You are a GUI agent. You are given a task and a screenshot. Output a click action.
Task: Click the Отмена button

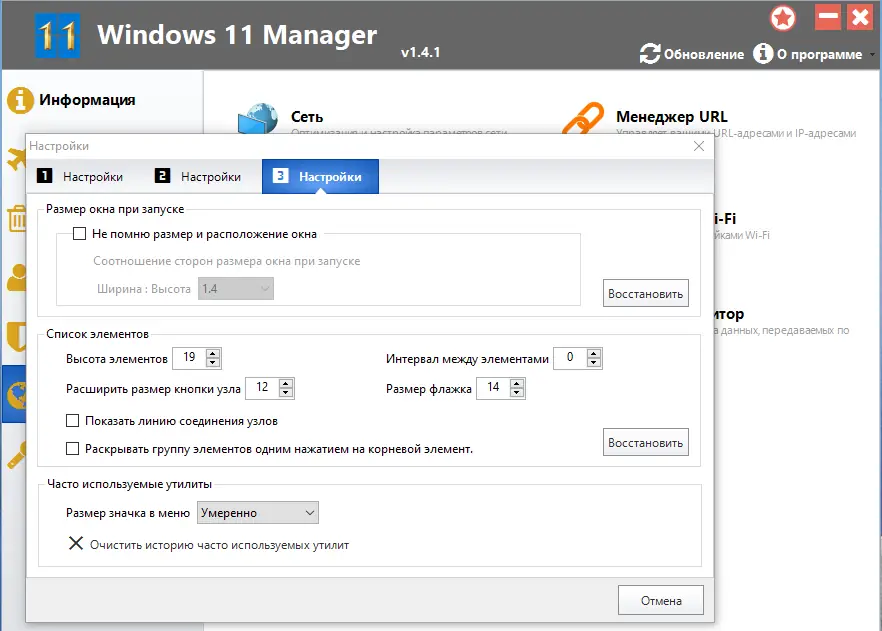pyautogui.click(x=662, y=600)
